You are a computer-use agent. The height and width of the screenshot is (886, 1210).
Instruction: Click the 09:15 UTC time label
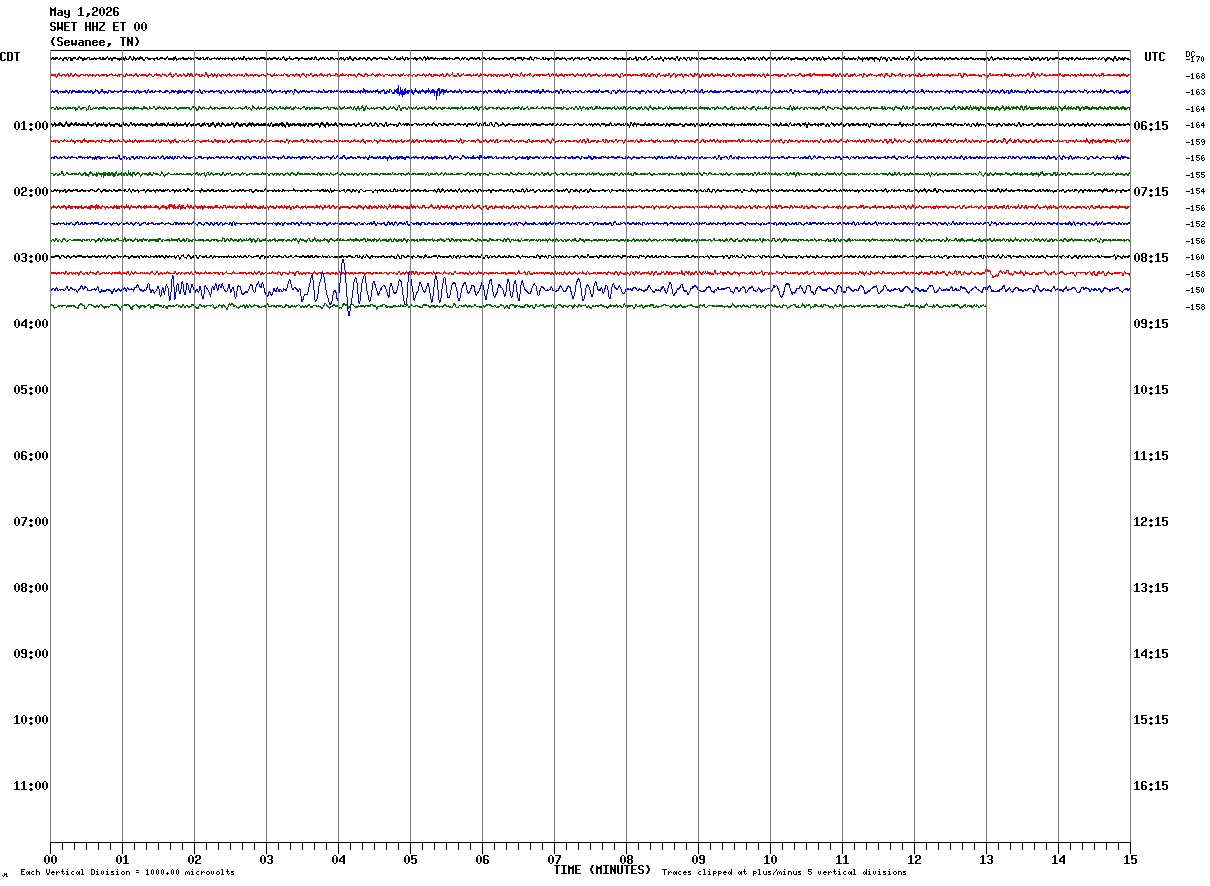1150,324
